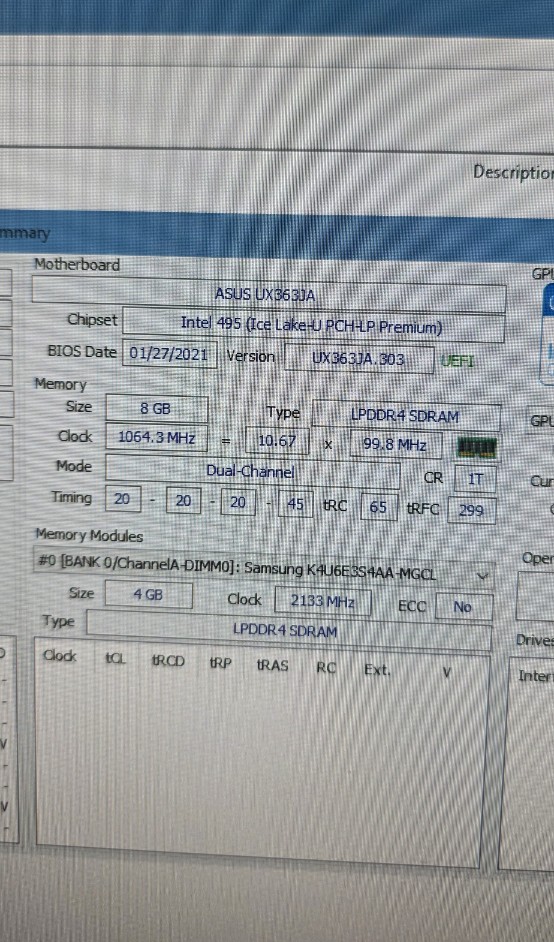The image size is (554, 942).
Task: Select the BIOS Date 01/27/2021 field
Action: pyautogui.click(x=169, y=354)
